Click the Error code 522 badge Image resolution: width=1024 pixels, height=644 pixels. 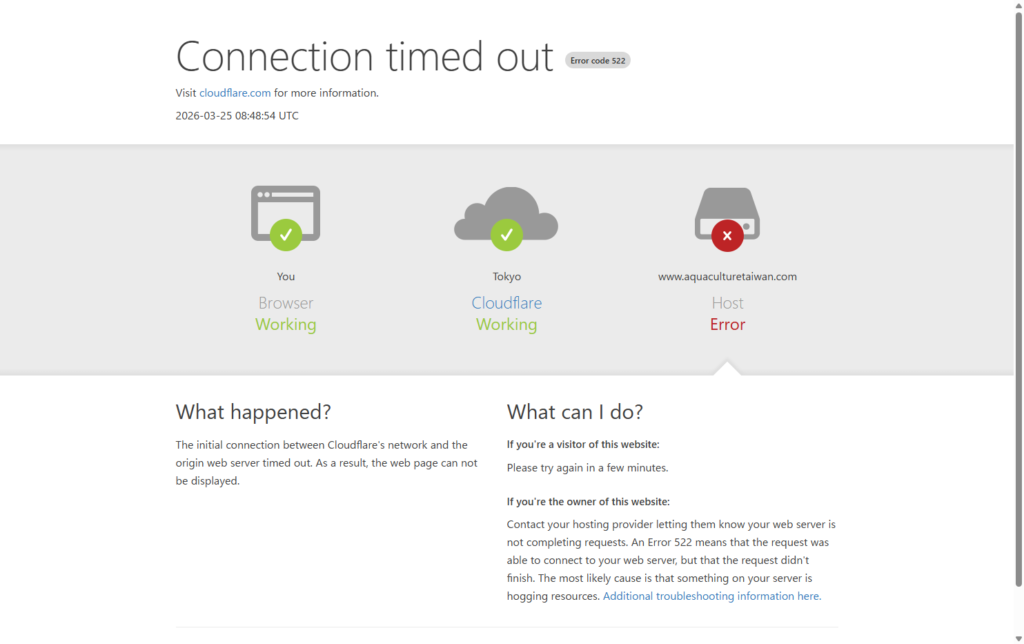tap(598, 60)
